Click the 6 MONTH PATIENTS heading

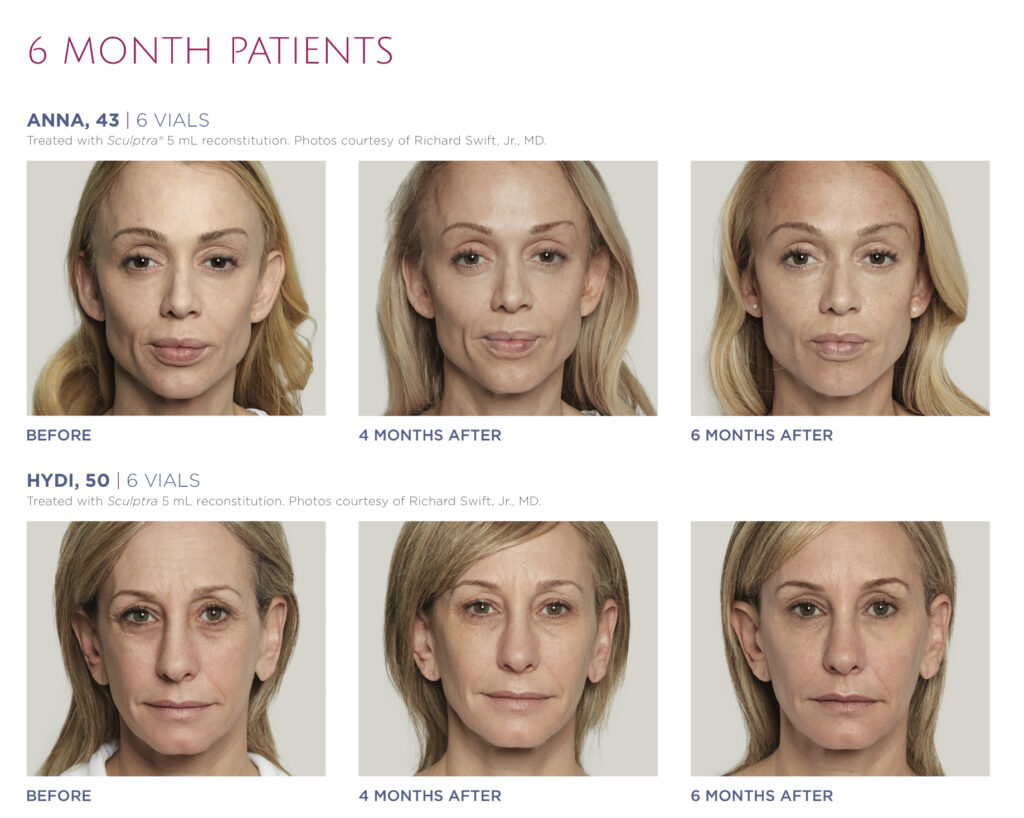210,50
